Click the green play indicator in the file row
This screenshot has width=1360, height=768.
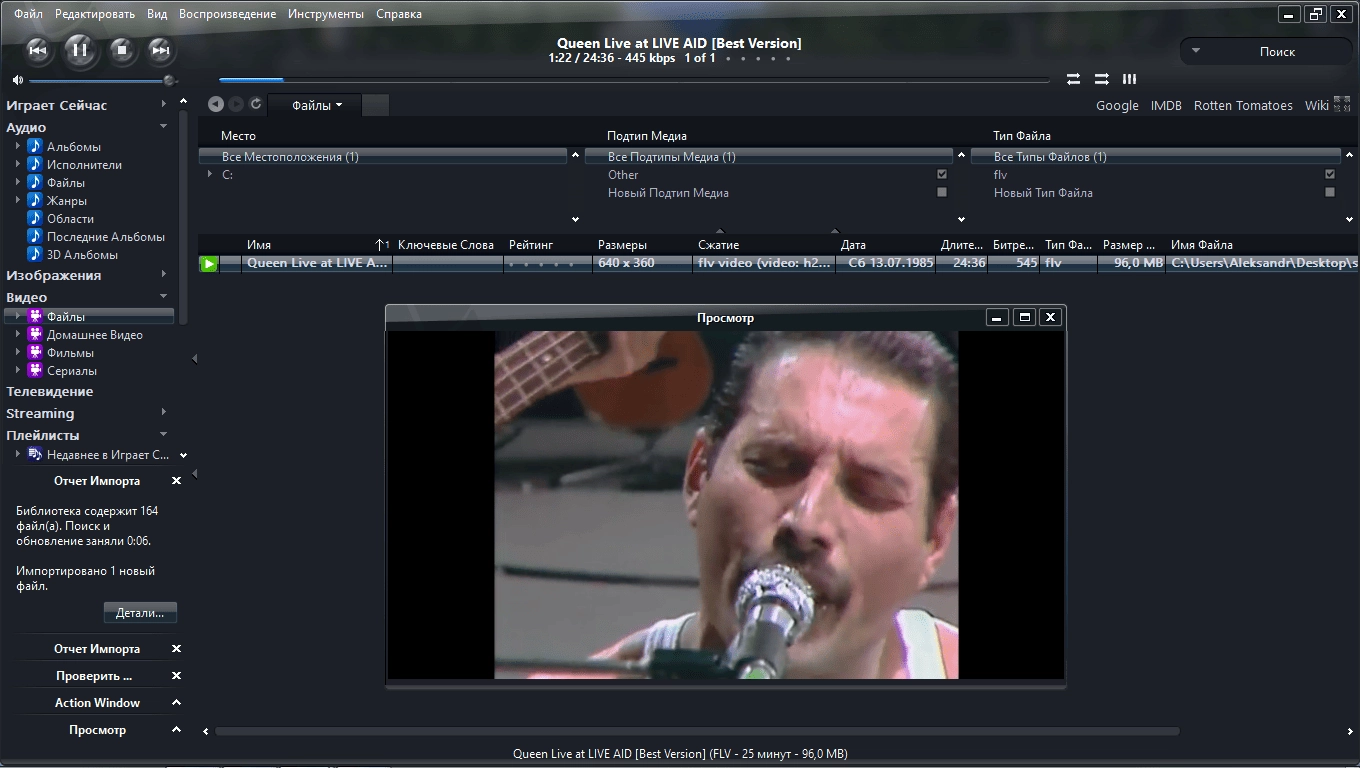pyautogui.click(x=208, y=264)
